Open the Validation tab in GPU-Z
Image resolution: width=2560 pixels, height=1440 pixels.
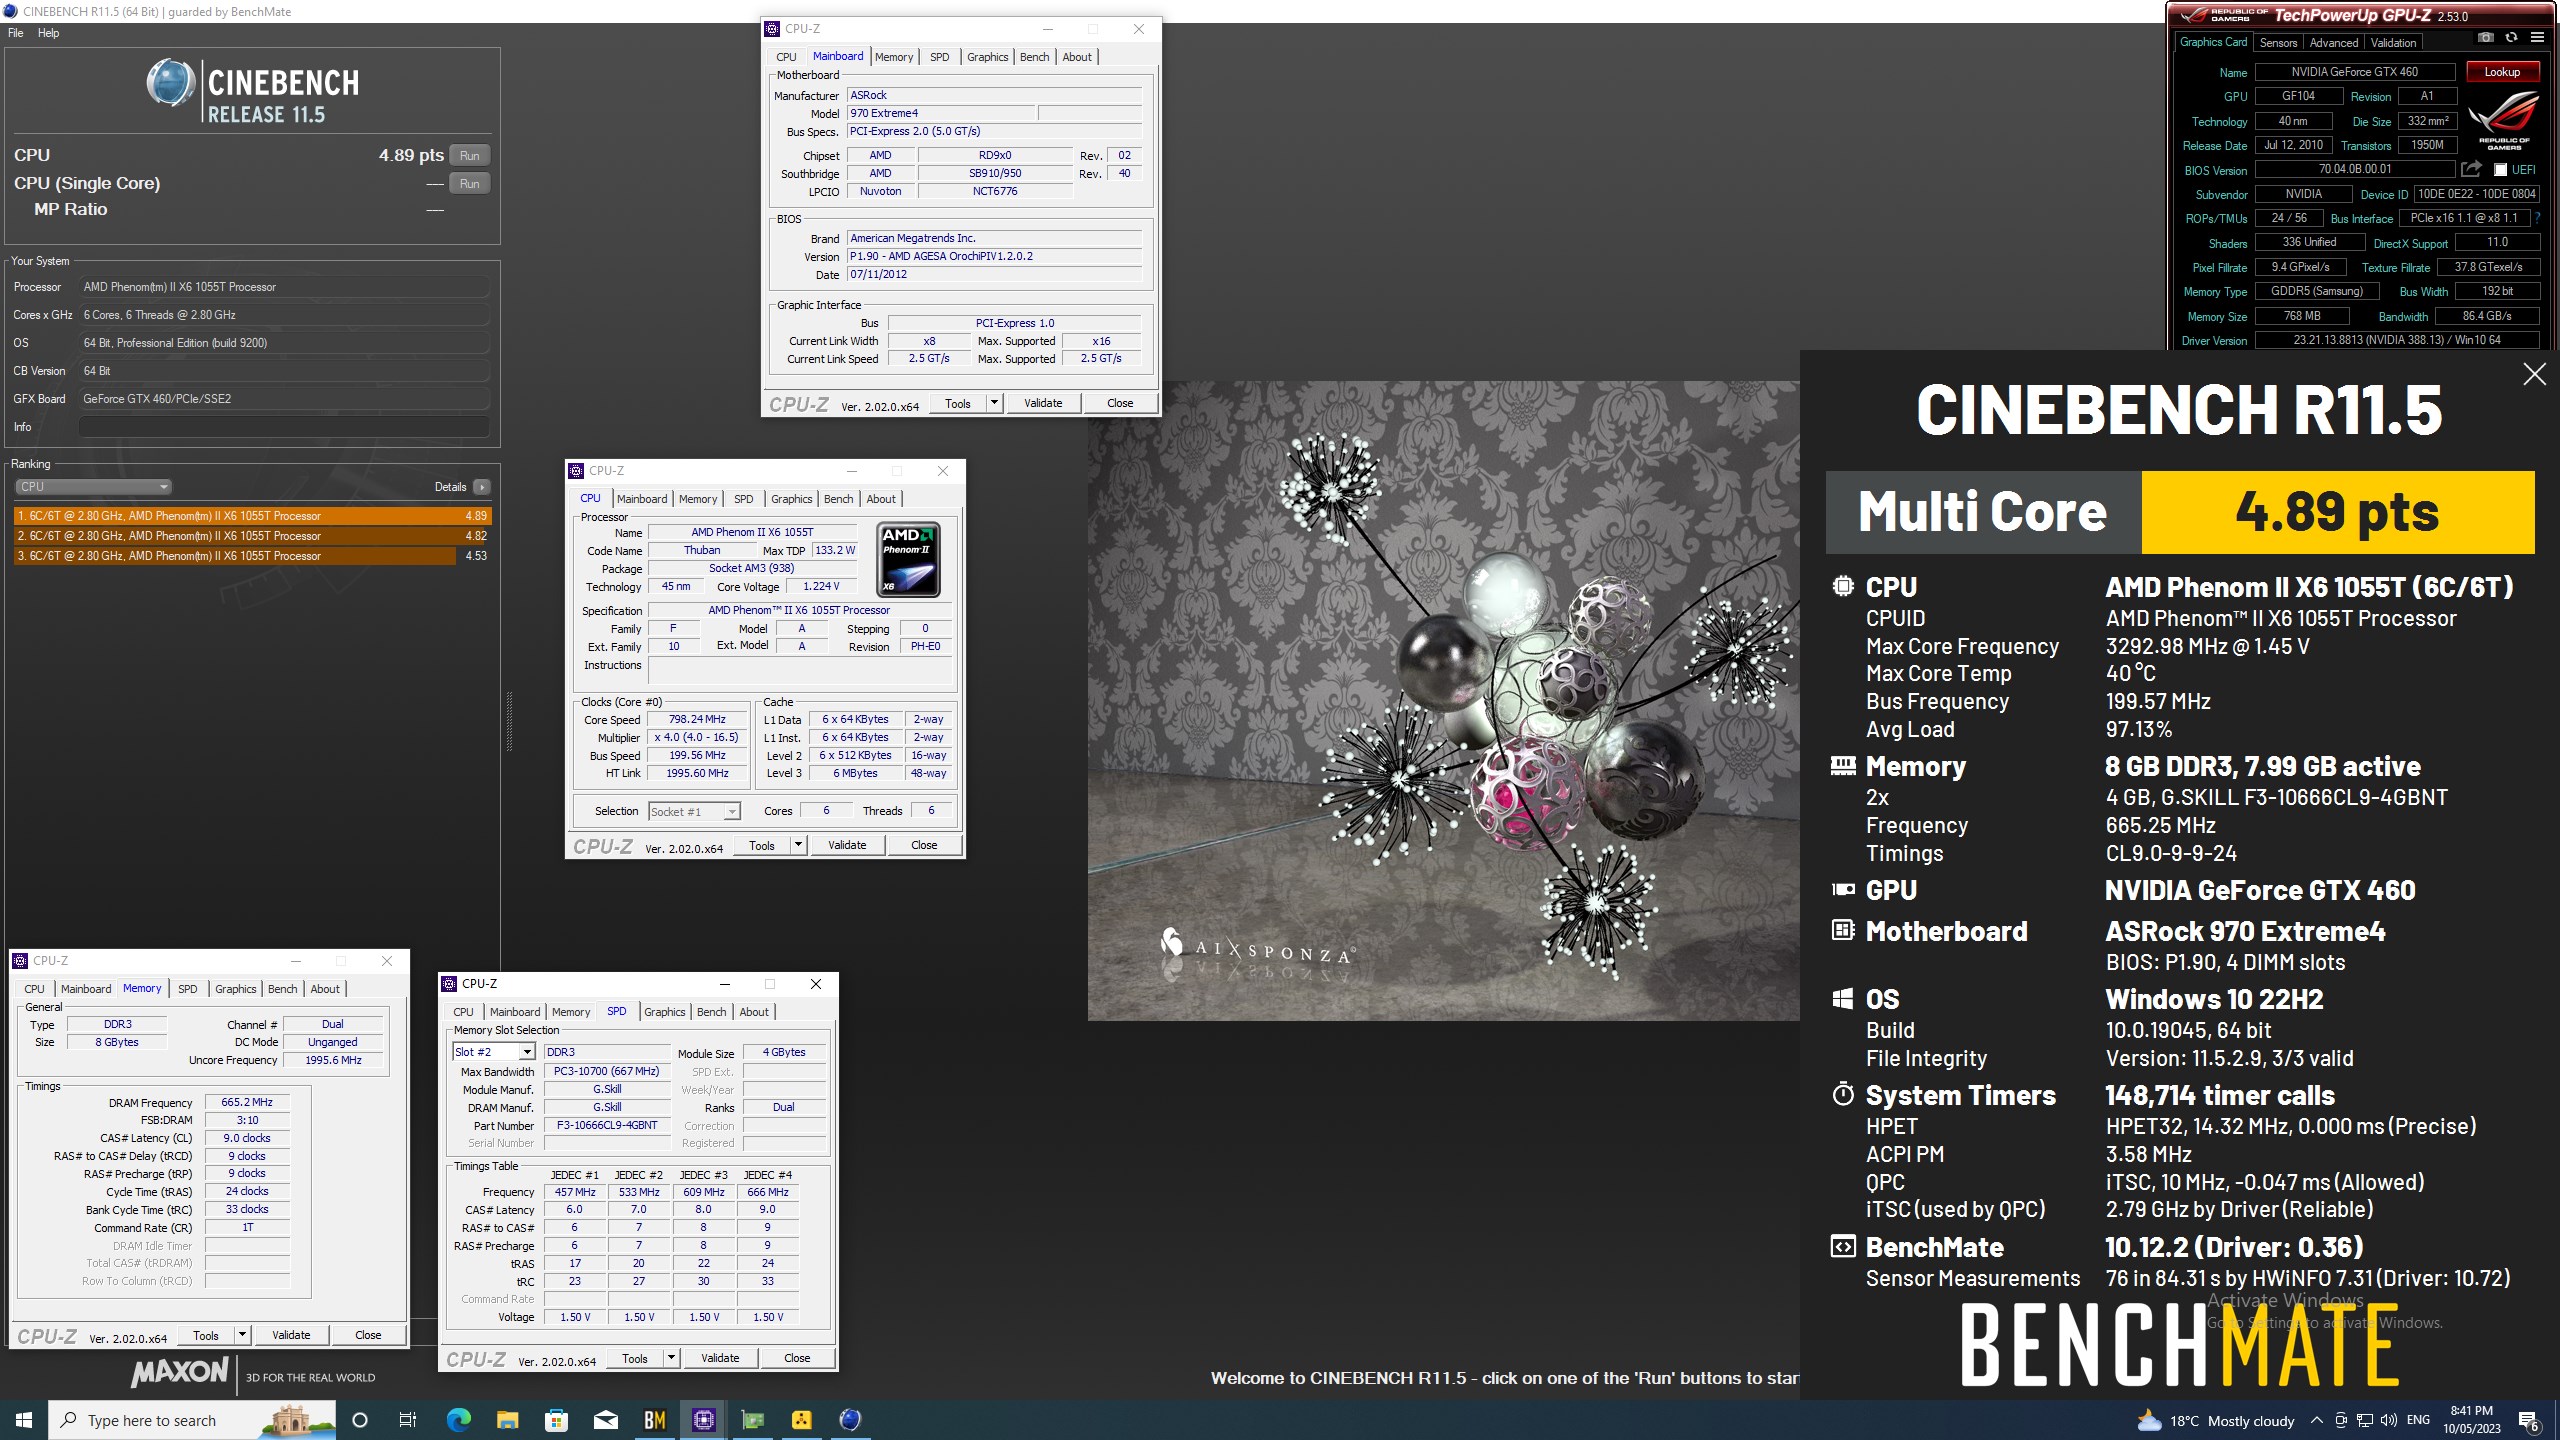click(x=2393, y=43)
